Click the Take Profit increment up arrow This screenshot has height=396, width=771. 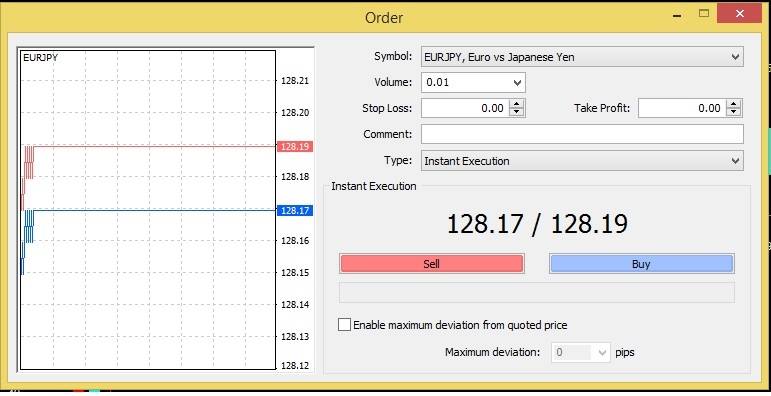pyautogui.click(x=734, y=104)
